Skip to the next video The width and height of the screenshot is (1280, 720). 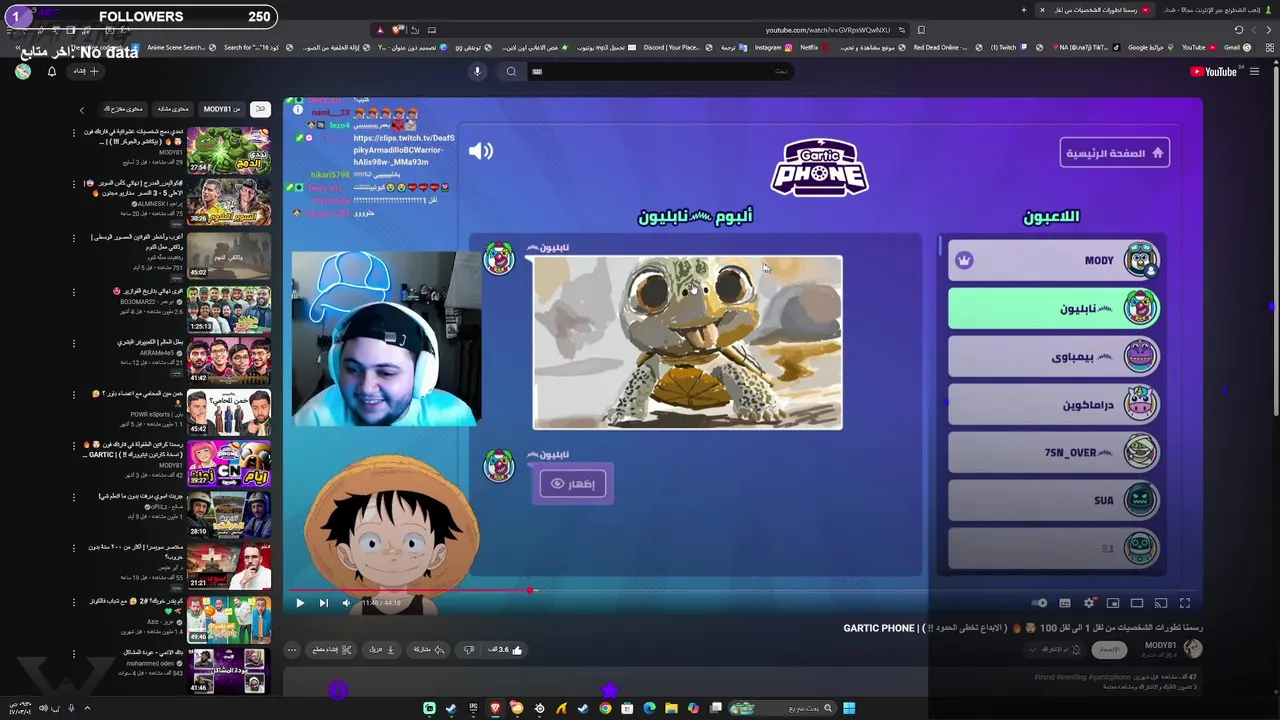323,603
